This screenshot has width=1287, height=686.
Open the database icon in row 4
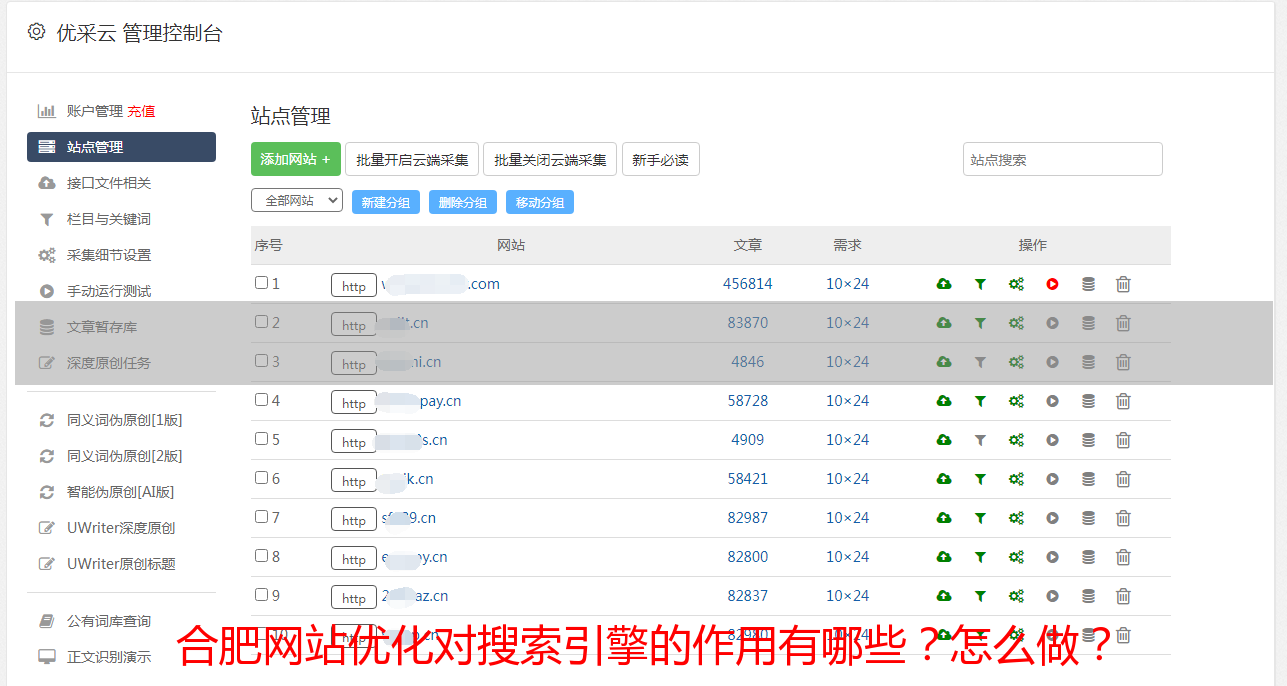pyautogui.click(x=1088, y=401)
